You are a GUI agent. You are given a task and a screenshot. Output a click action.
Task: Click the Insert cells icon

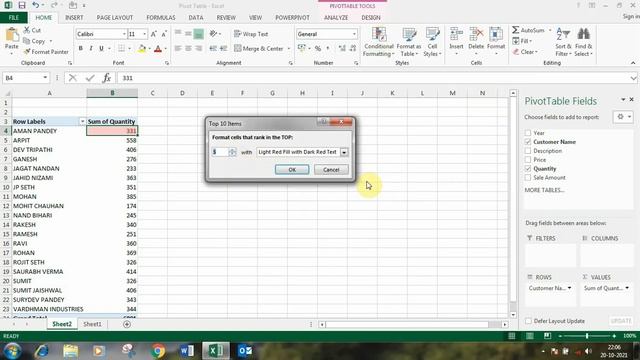tap(456, 34)
